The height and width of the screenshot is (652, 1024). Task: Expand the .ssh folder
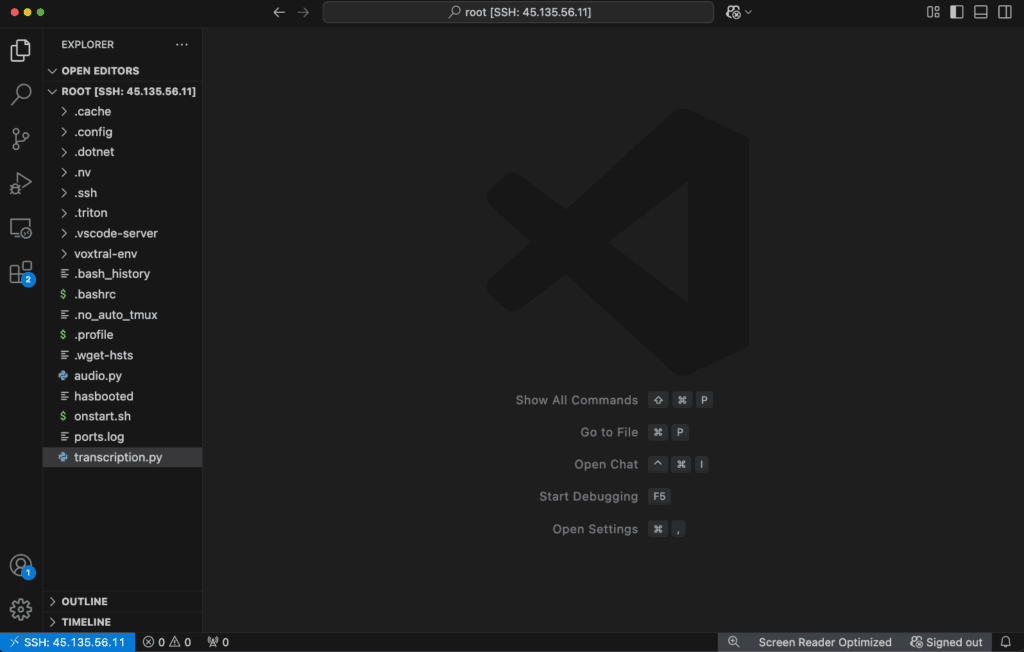[122, 193]
